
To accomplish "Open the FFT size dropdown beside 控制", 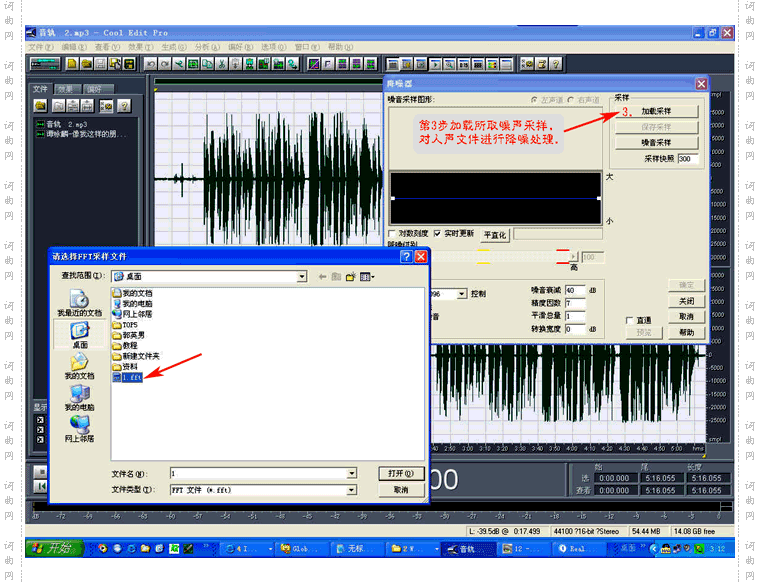I will pyautogui.click(x=461, y=294).
